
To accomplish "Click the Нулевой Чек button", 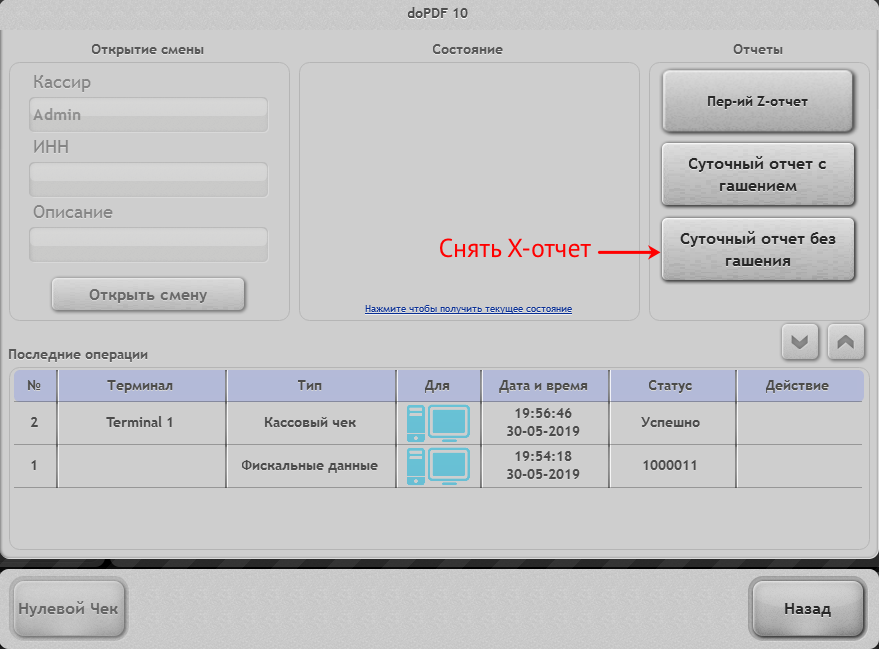I will pyautogui.click(x=68, y=609).
